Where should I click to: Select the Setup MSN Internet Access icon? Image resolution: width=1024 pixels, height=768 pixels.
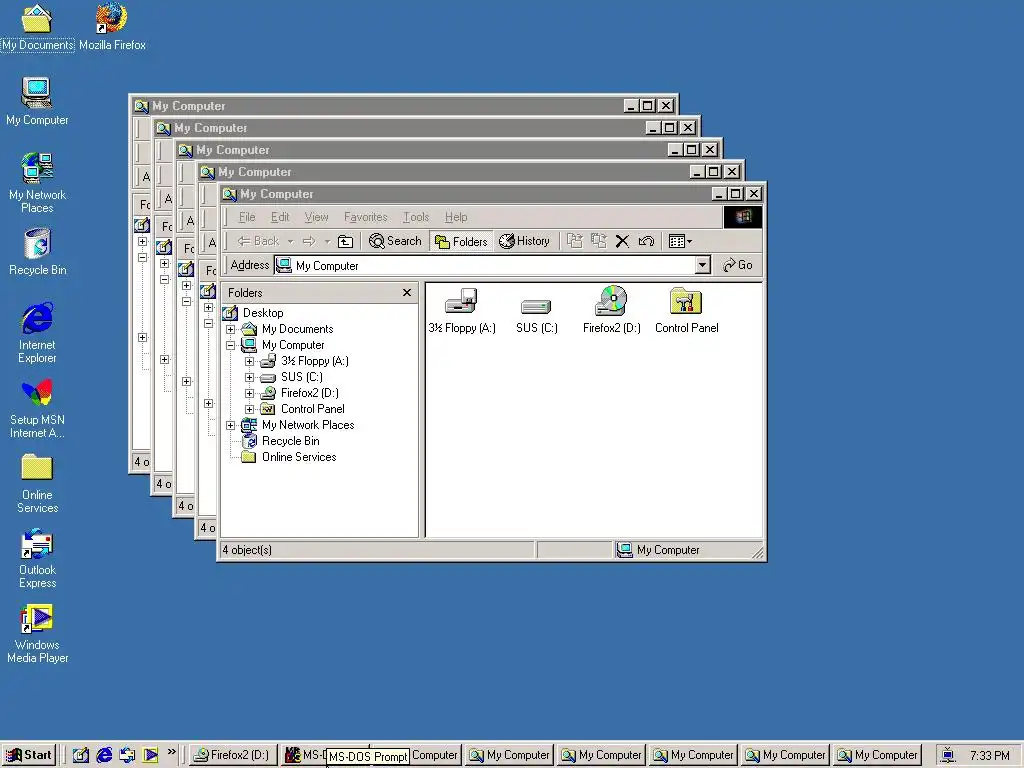click(x=37, y=408)
